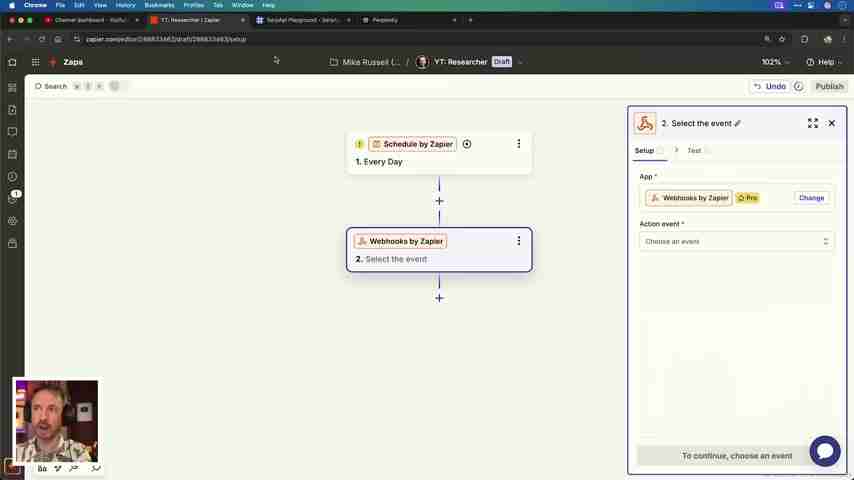Open the calendar icon in left sidebar
This screenshot has height=480, width=854.
12,154
